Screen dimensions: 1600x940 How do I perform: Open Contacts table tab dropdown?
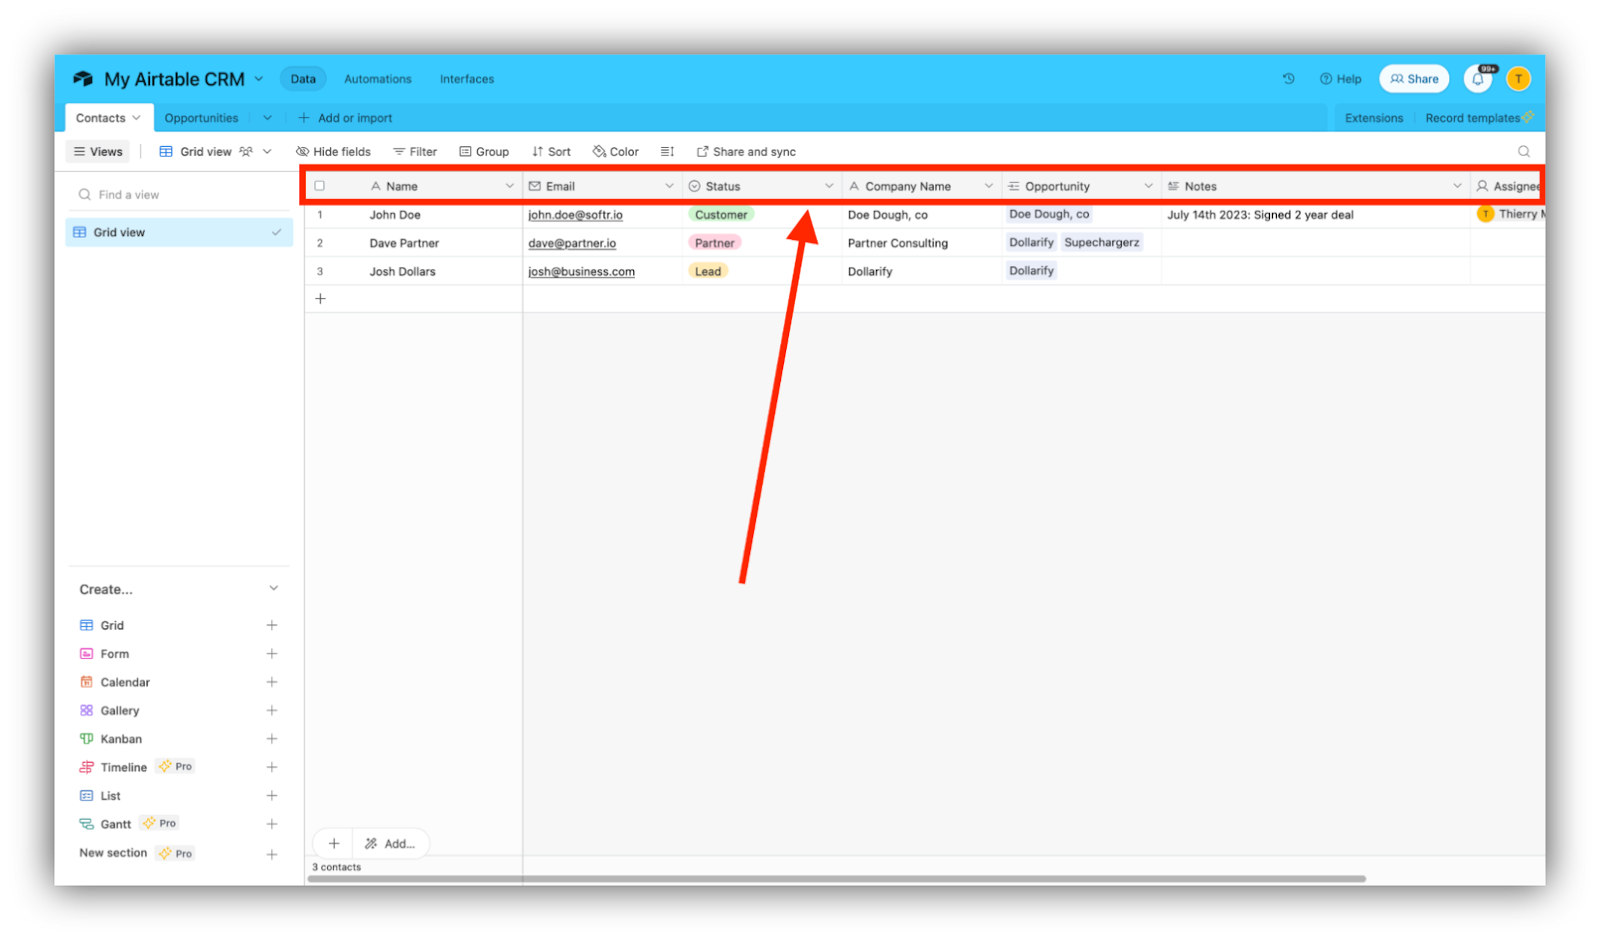(136, 118)
